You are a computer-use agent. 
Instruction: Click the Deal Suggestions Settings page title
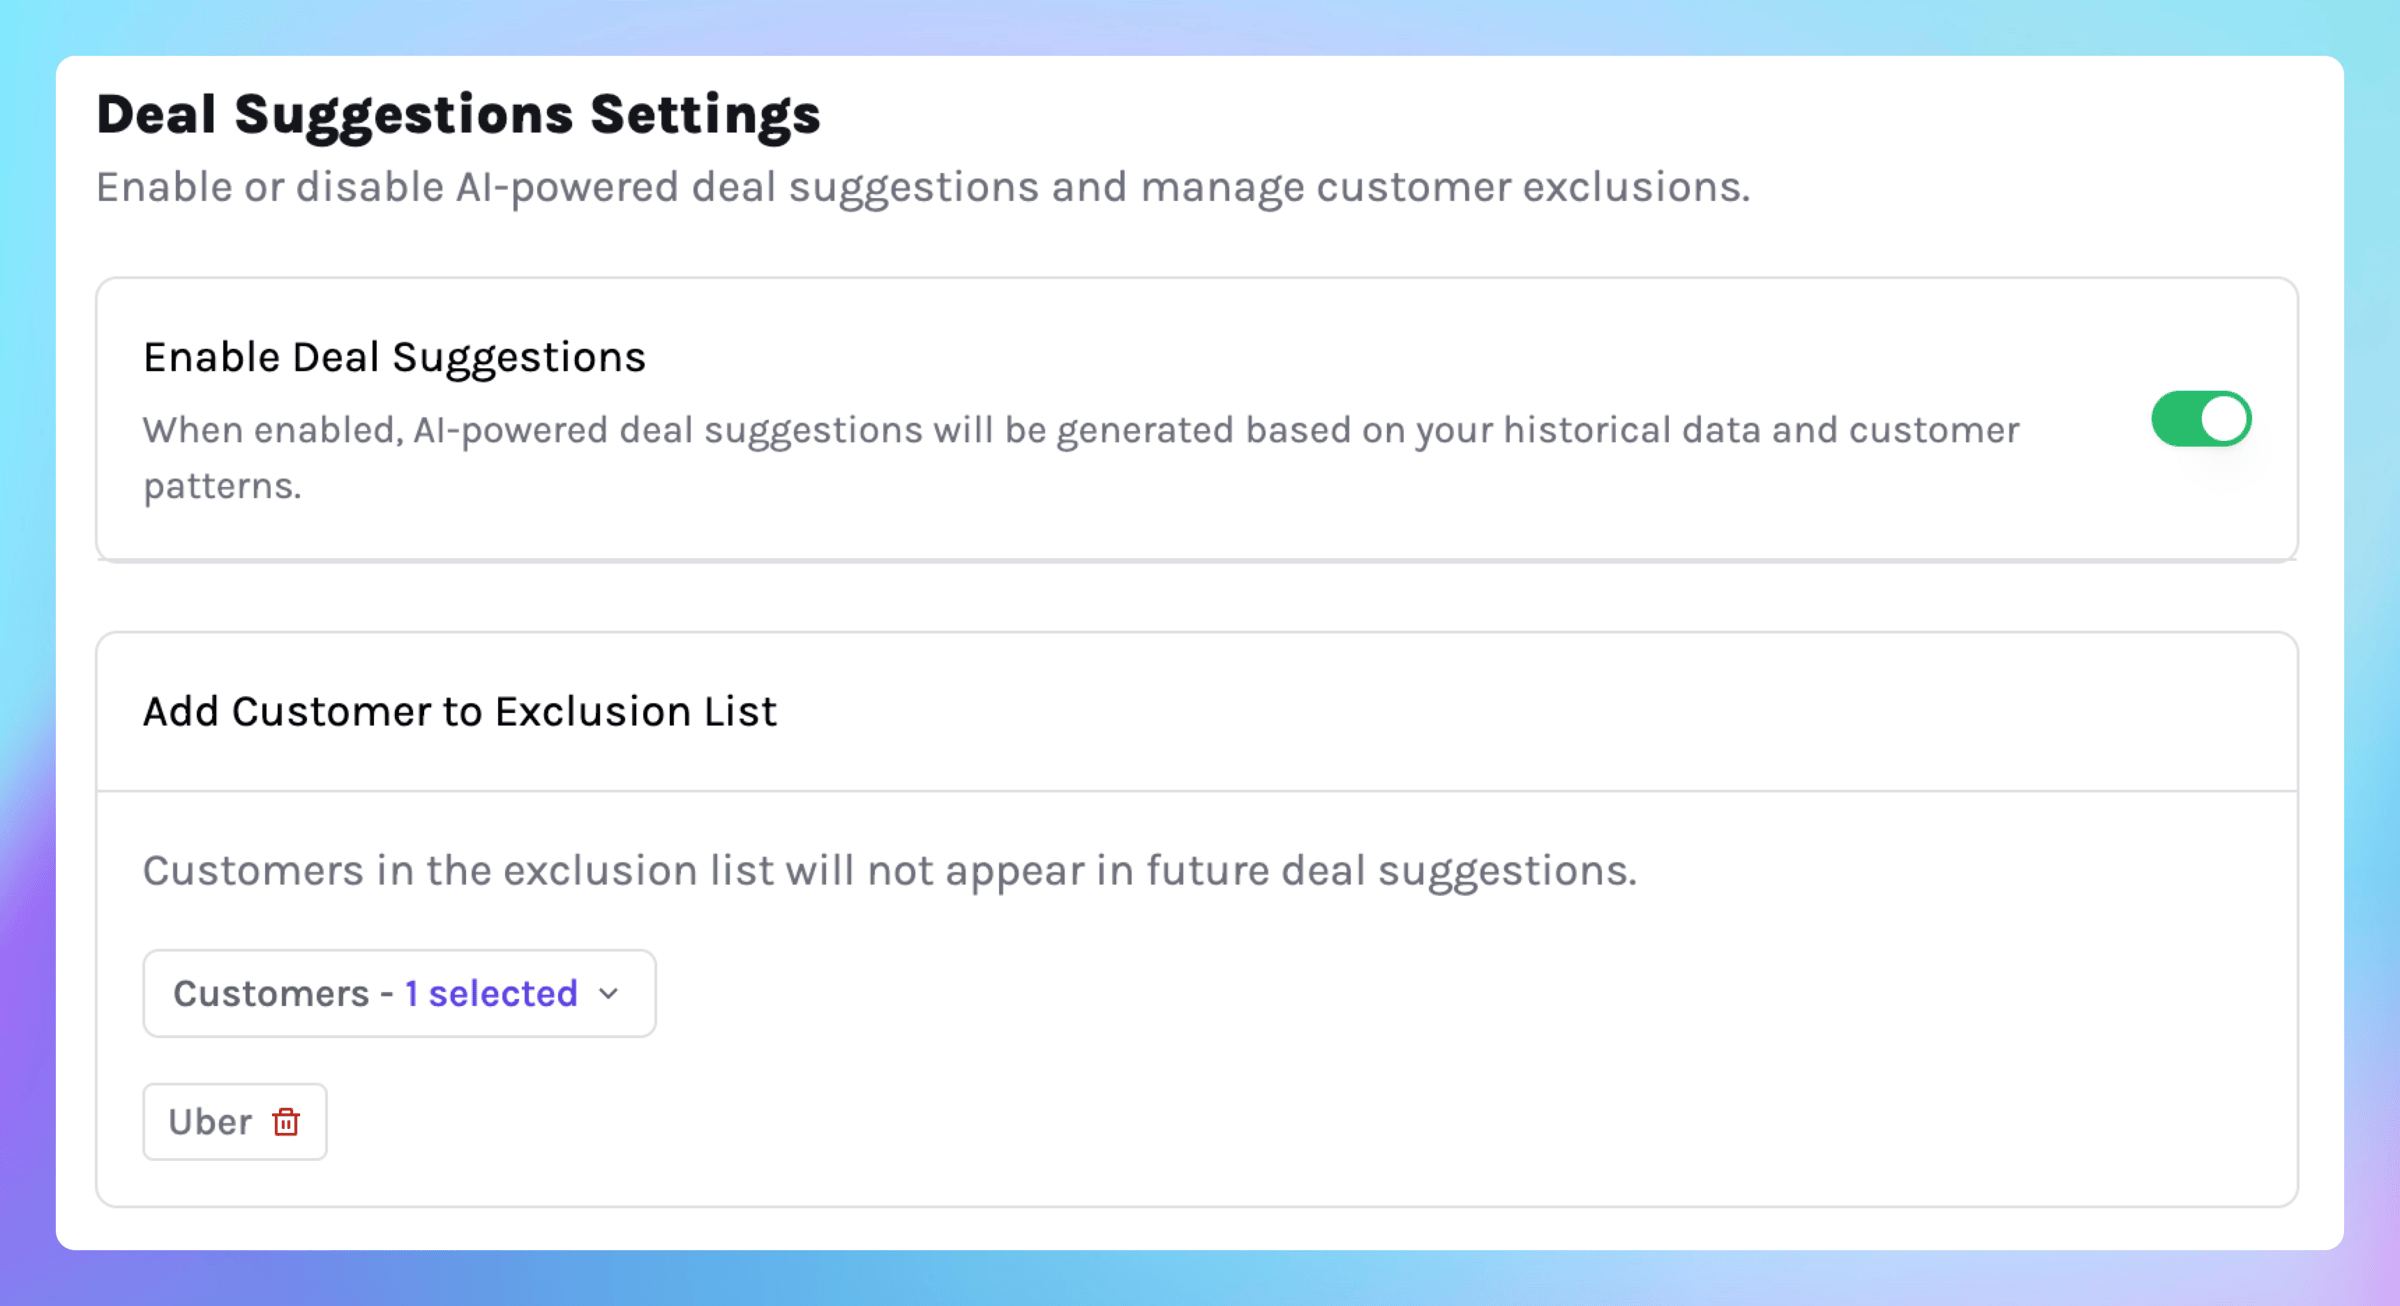(x=458, y=114)
